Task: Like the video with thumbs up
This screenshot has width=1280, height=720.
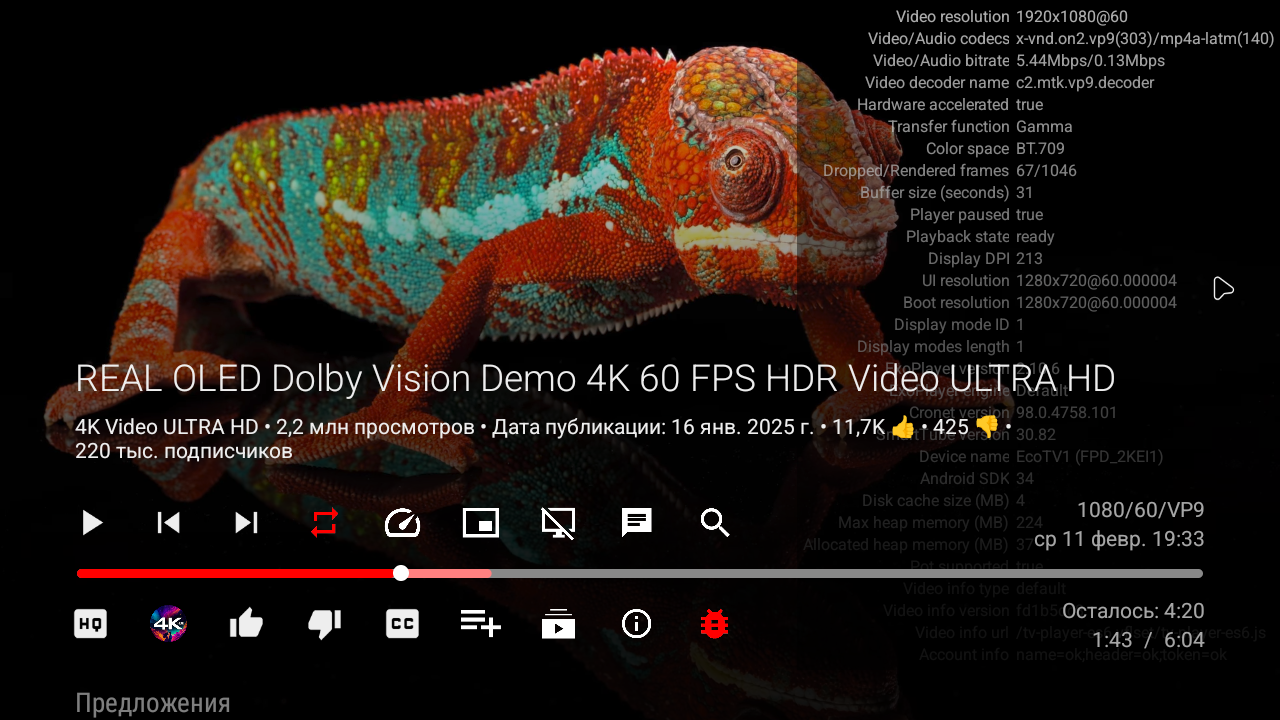Action: pos(246,624)
